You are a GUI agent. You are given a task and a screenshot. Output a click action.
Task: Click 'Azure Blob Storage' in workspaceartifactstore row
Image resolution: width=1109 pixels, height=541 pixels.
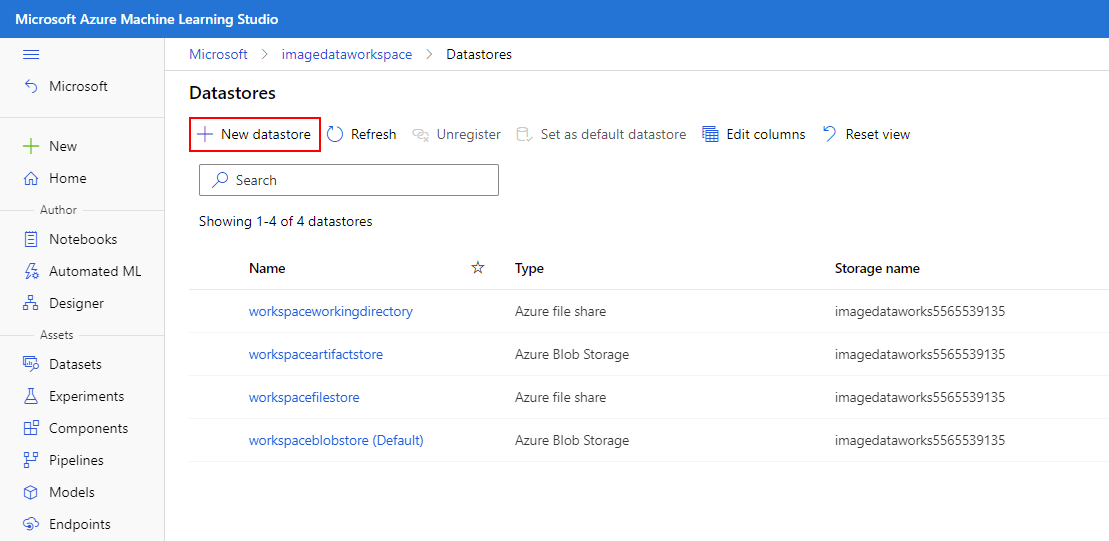point(571,354)
